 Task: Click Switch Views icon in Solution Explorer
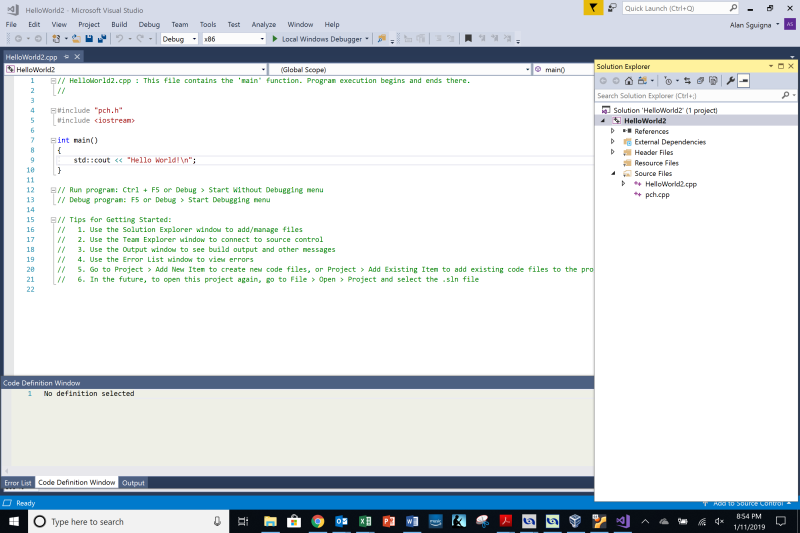(642, 81)
